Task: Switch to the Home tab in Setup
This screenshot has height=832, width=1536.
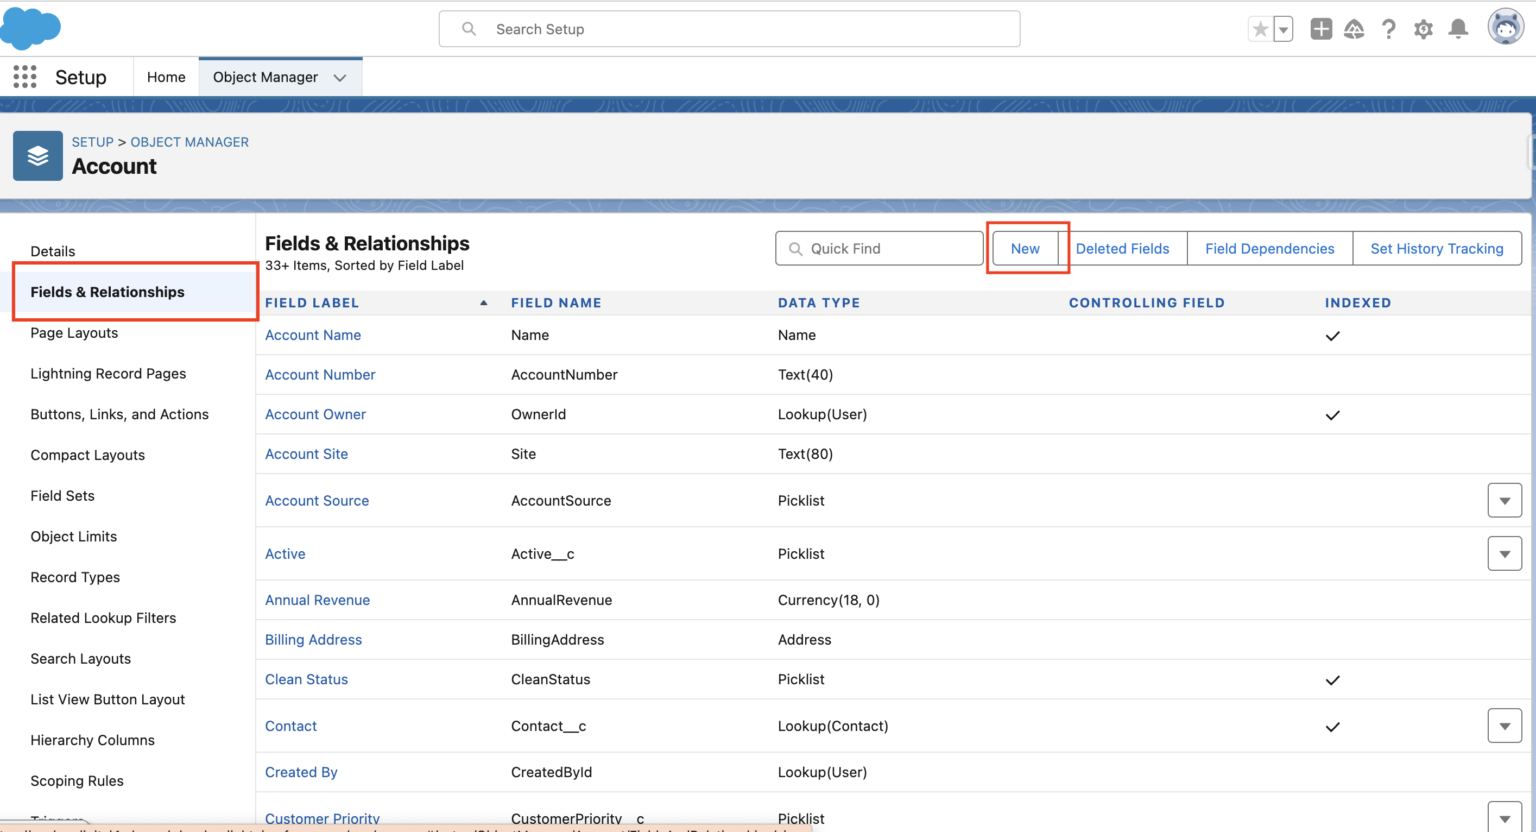Action: pos(166,76)
